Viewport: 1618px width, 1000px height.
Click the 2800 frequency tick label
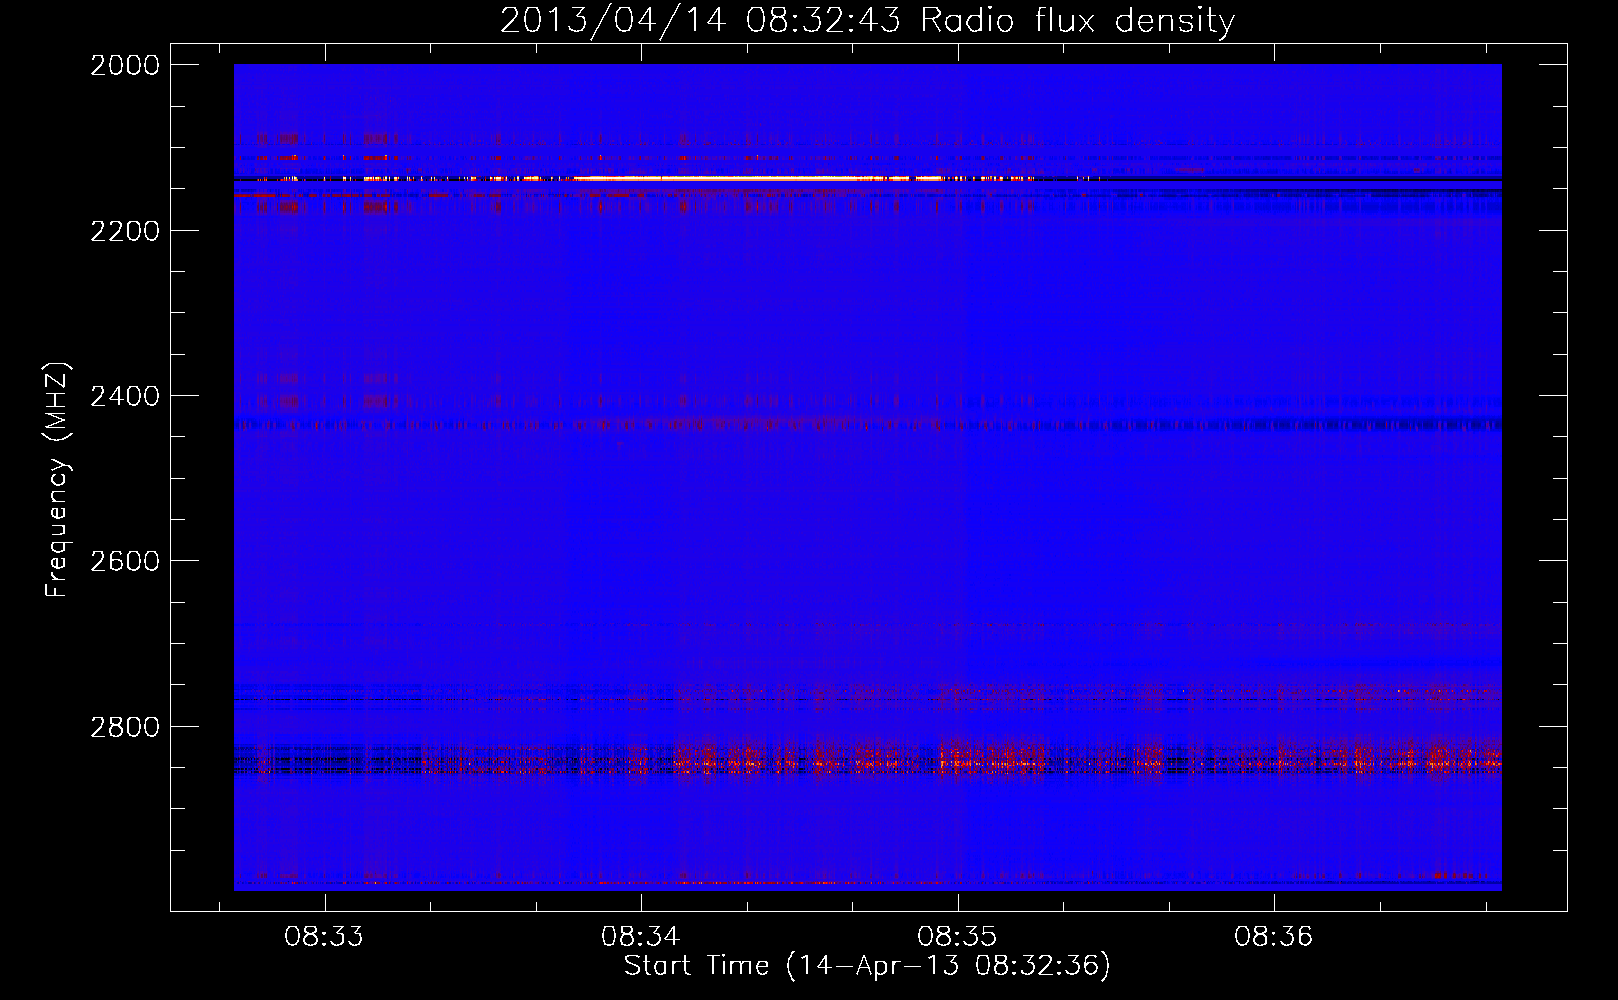click(x=125, y=726)
